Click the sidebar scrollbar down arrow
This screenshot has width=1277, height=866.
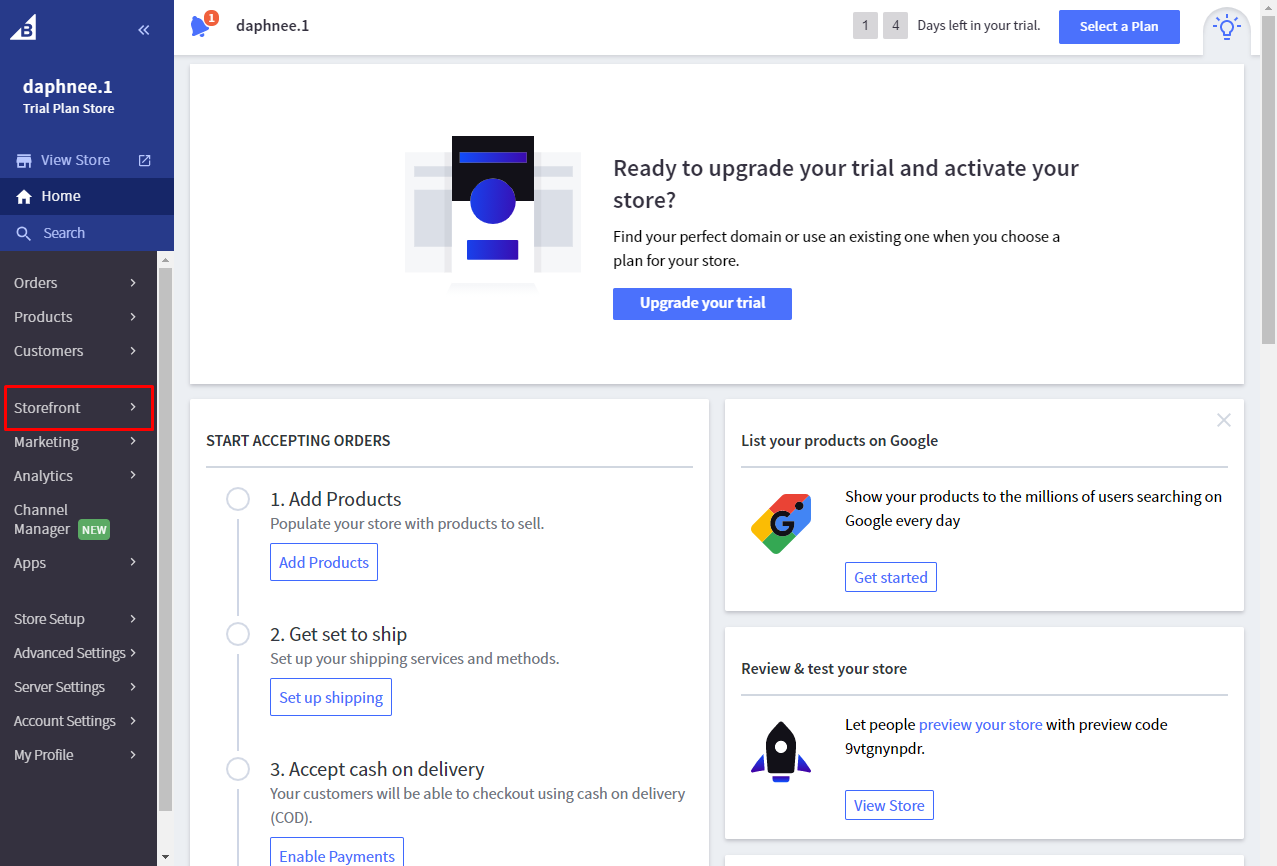pos(165,857)
